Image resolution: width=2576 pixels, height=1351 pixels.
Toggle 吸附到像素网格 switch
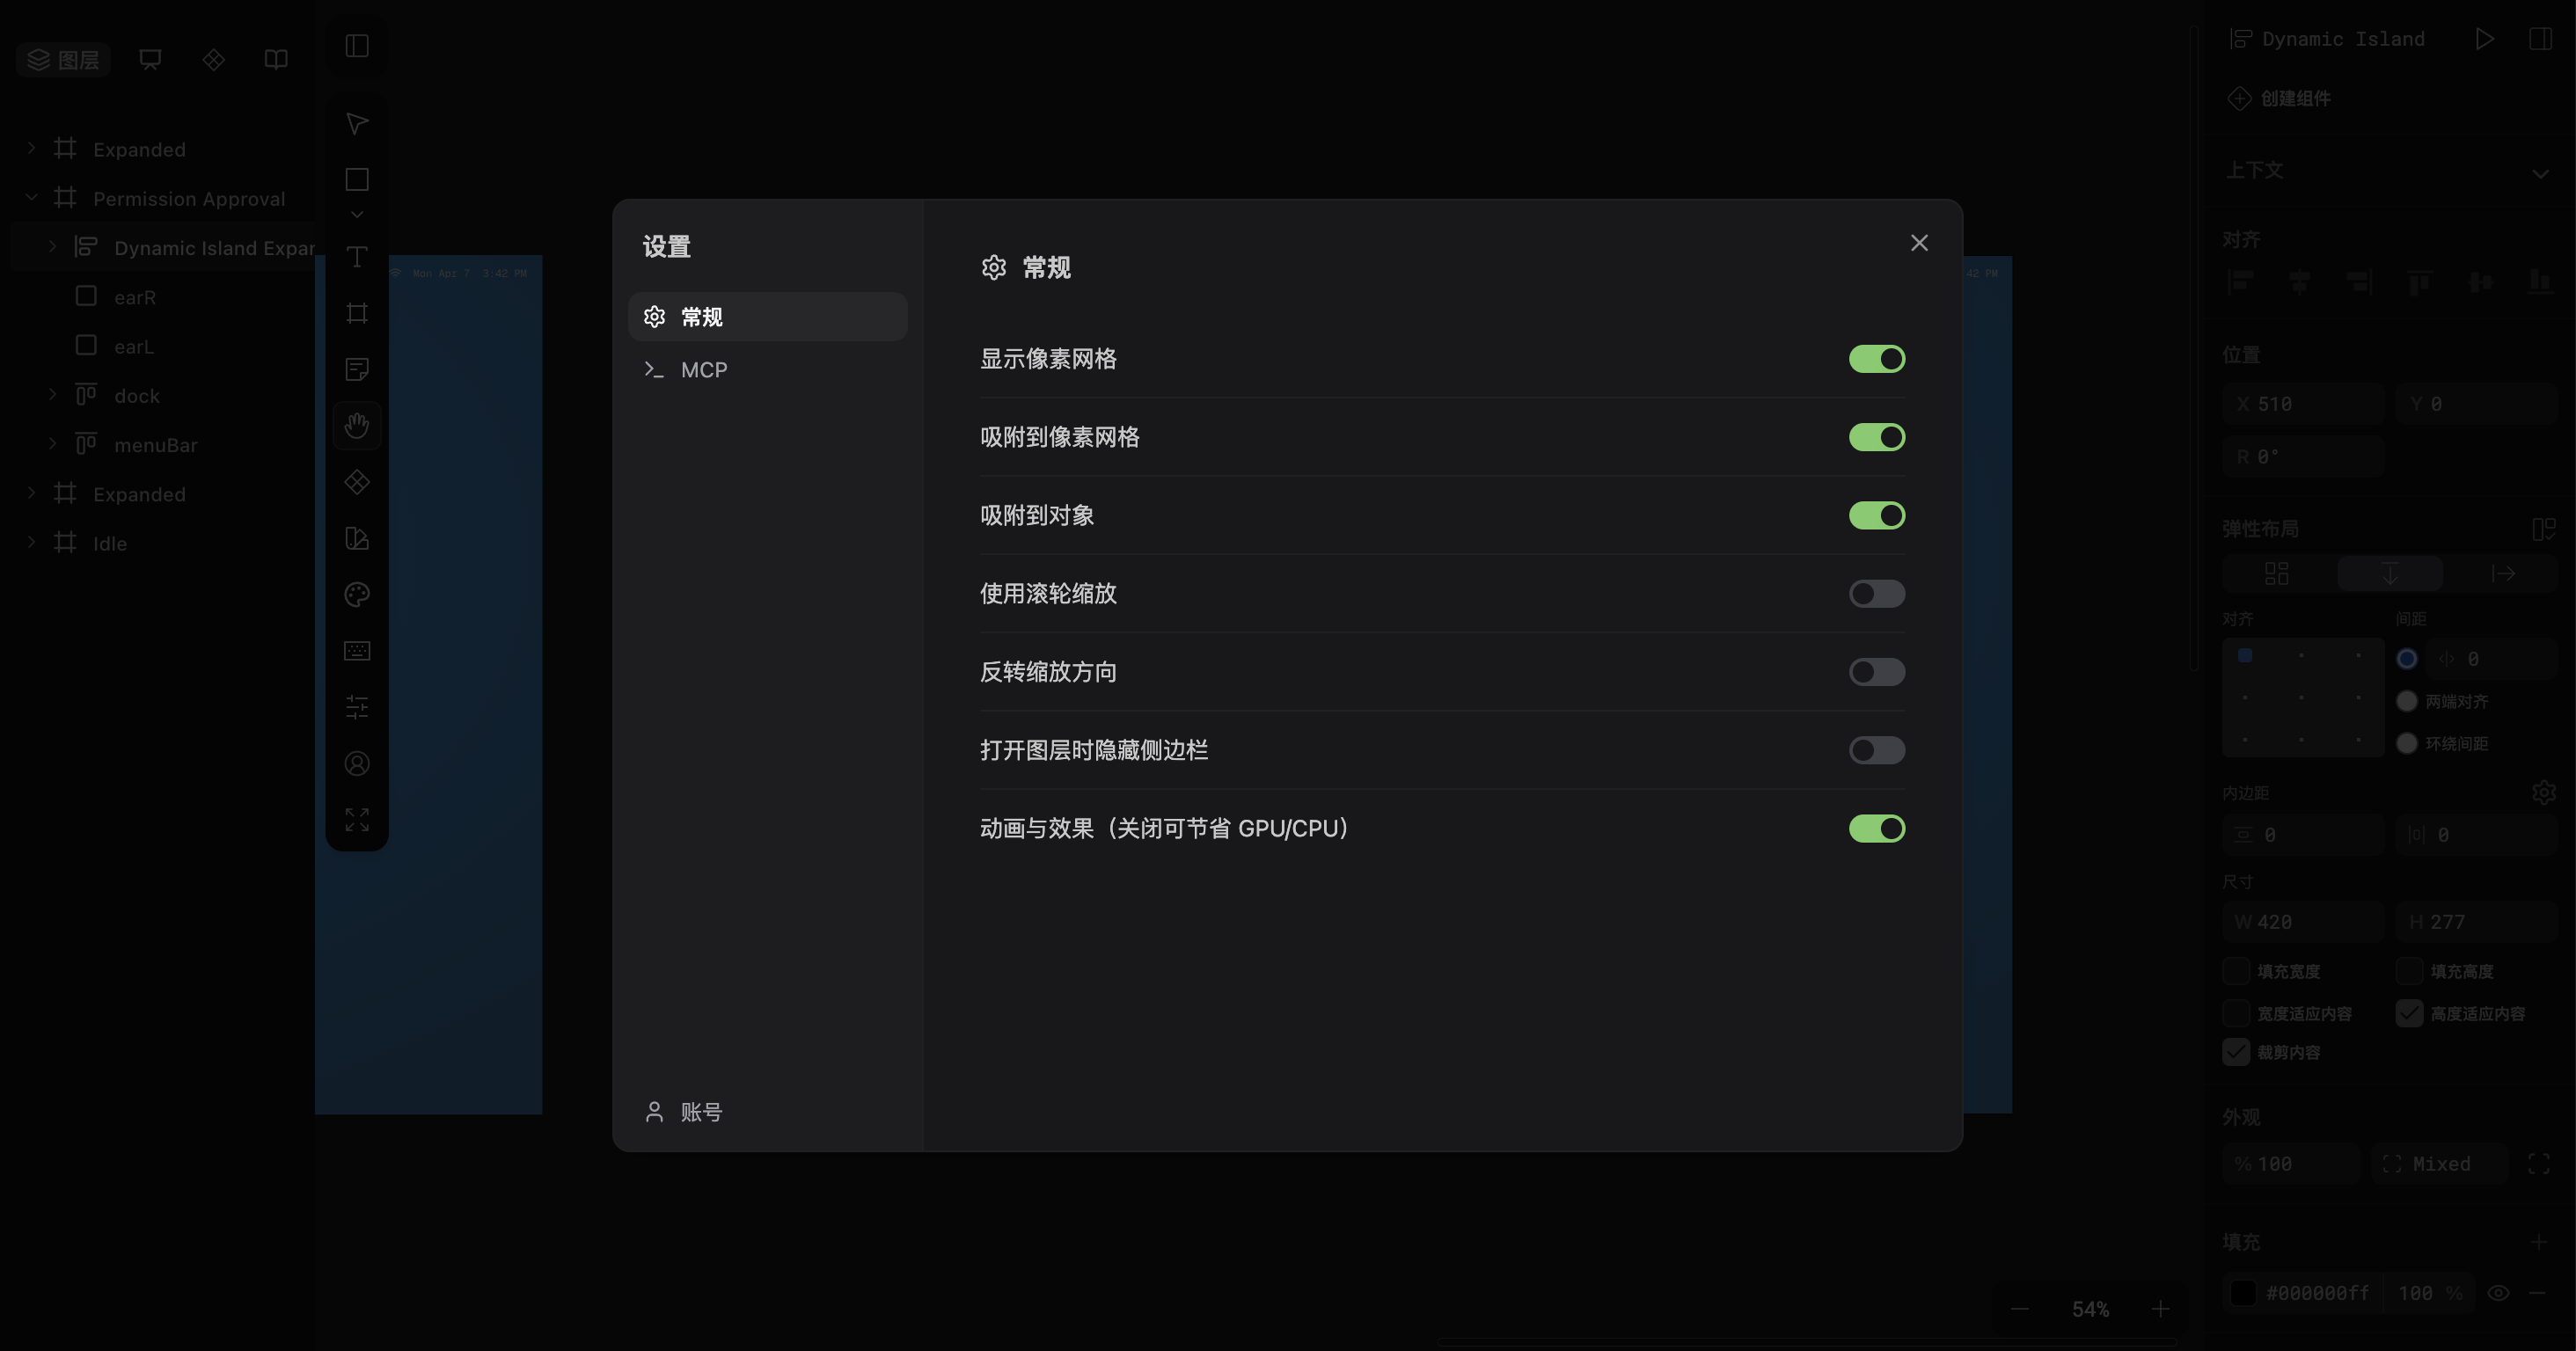(1876, 437)
